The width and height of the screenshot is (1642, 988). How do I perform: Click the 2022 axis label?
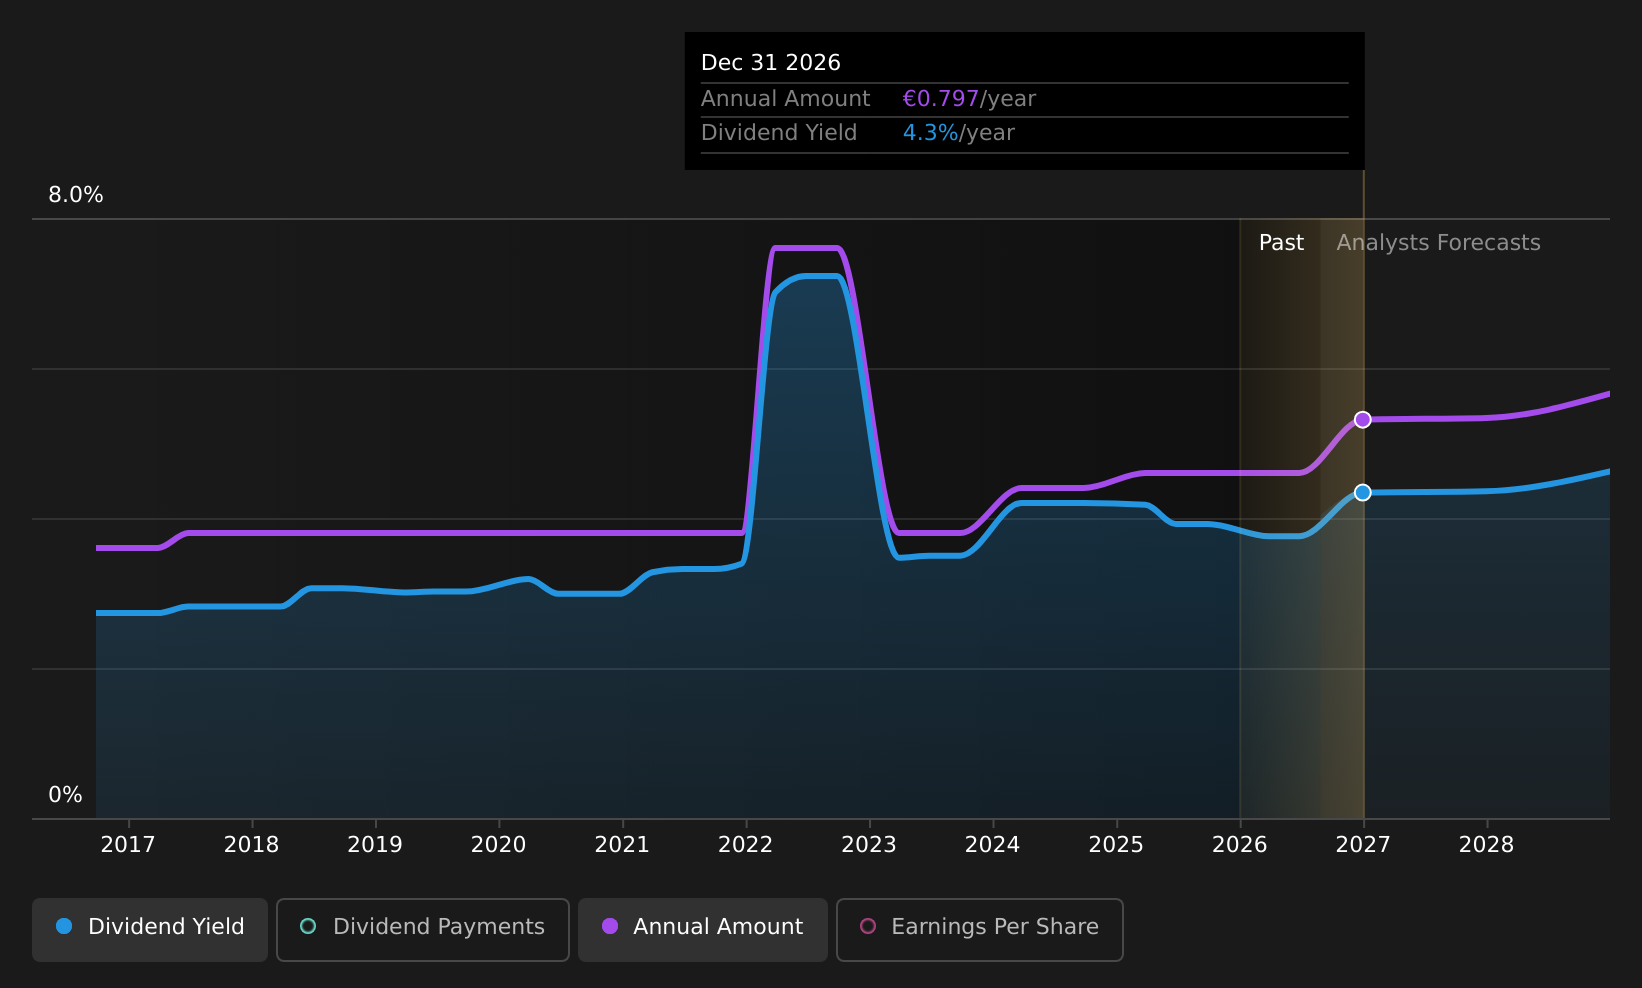[x=745, y=845]
